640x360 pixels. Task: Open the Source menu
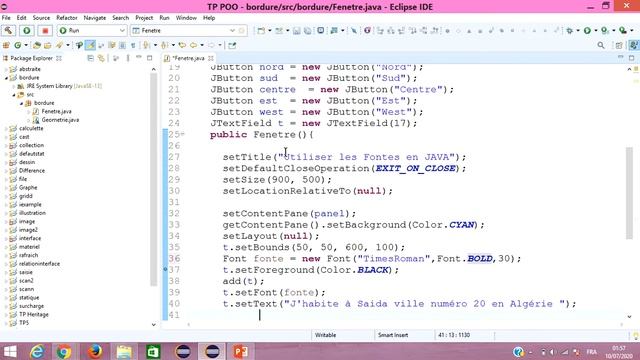[x=41, y=18]
